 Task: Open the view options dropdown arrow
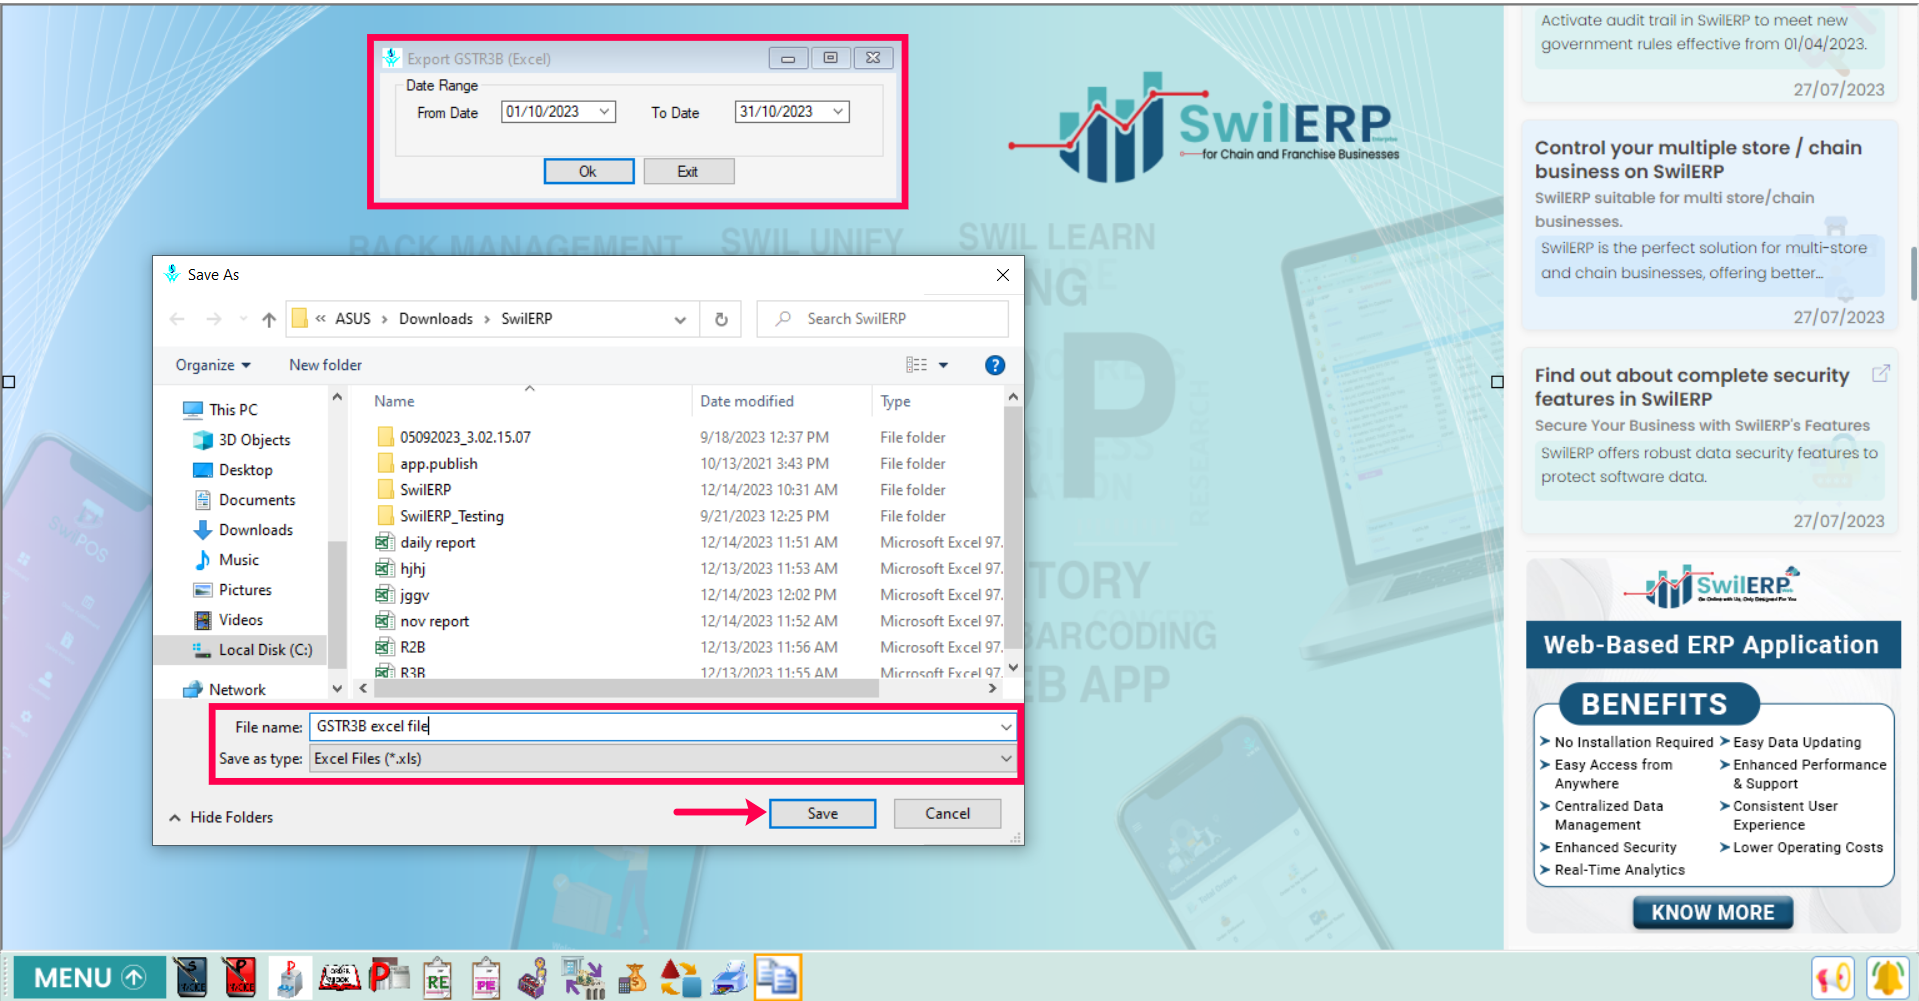(943, 365)
